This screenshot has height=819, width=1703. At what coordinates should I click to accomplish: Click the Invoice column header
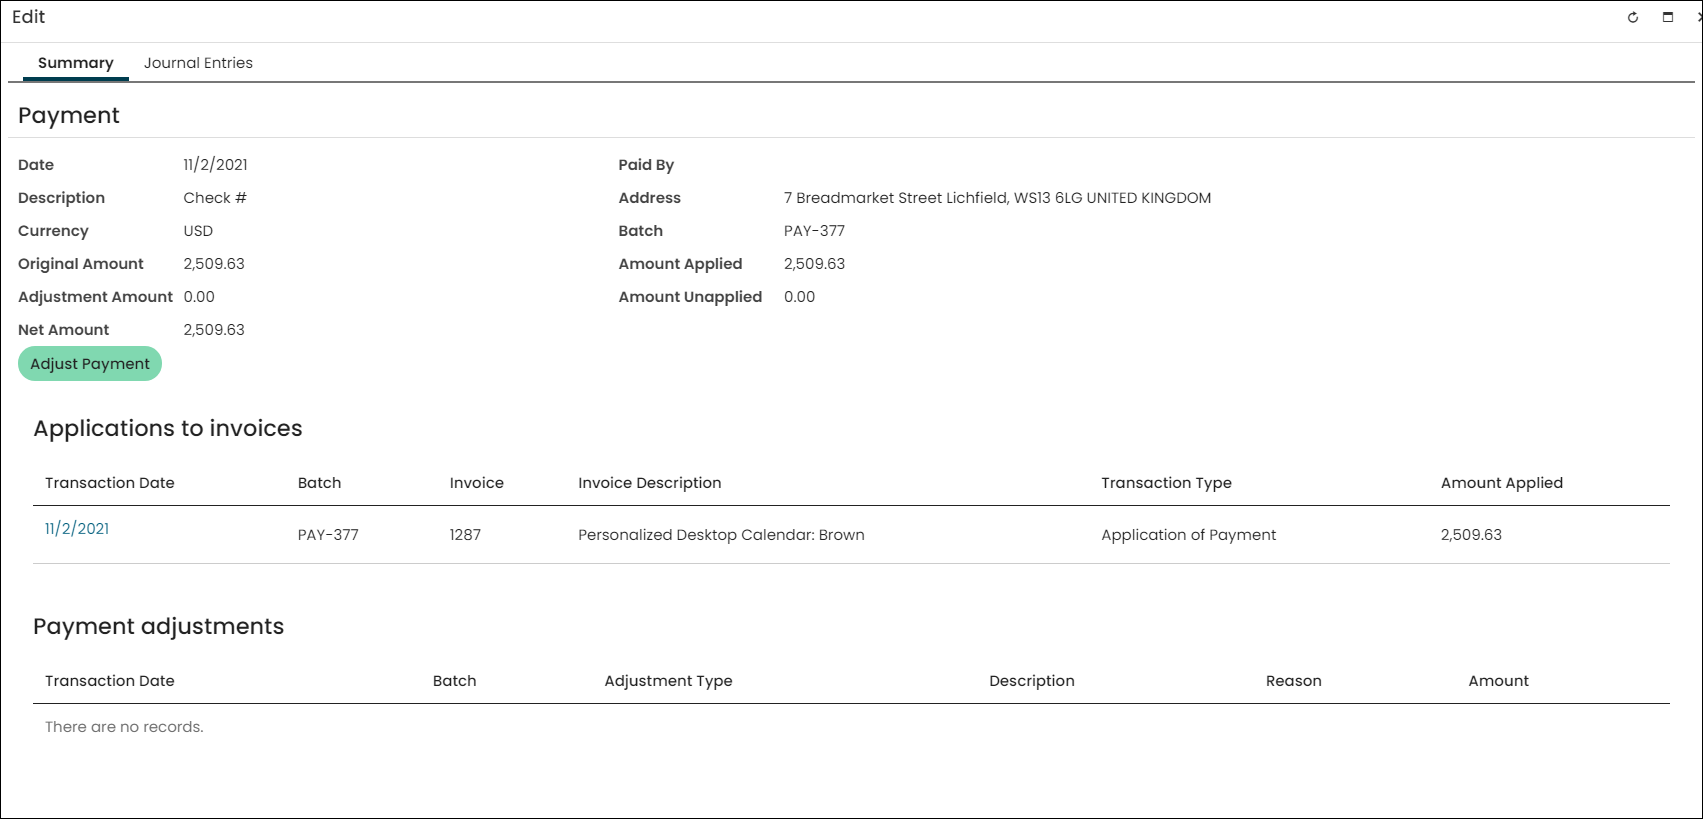point(477,483)
